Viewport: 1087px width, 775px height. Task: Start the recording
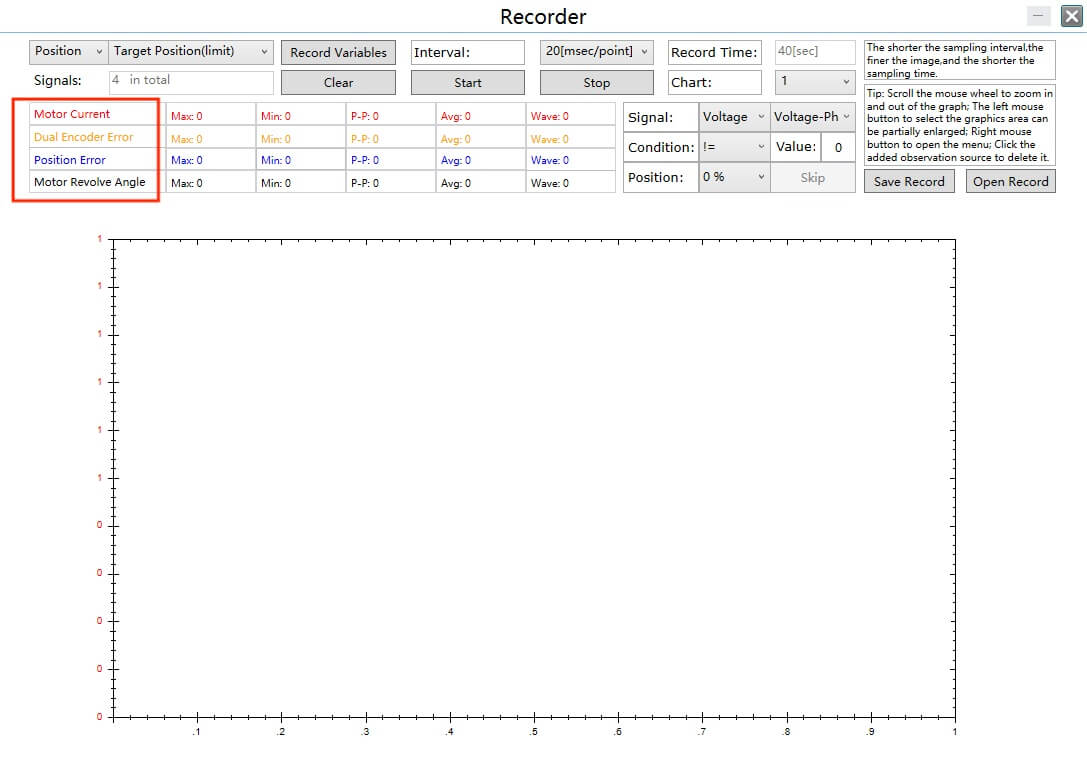pos(467,83)
